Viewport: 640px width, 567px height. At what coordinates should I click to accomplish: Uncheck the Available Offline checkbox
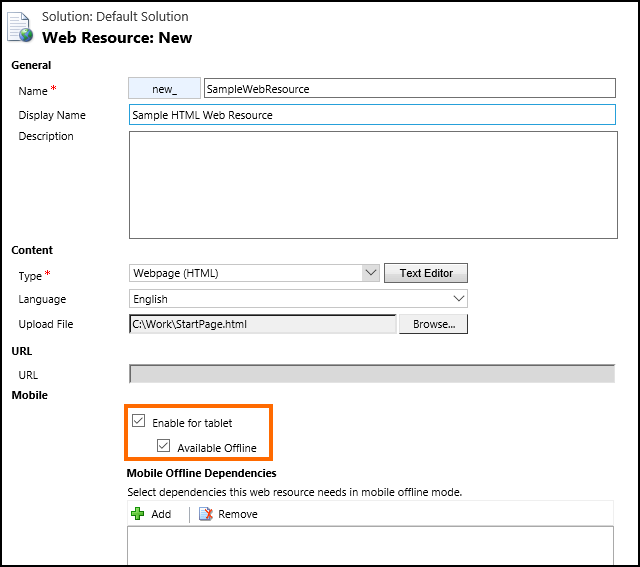(x=163, y=445)
